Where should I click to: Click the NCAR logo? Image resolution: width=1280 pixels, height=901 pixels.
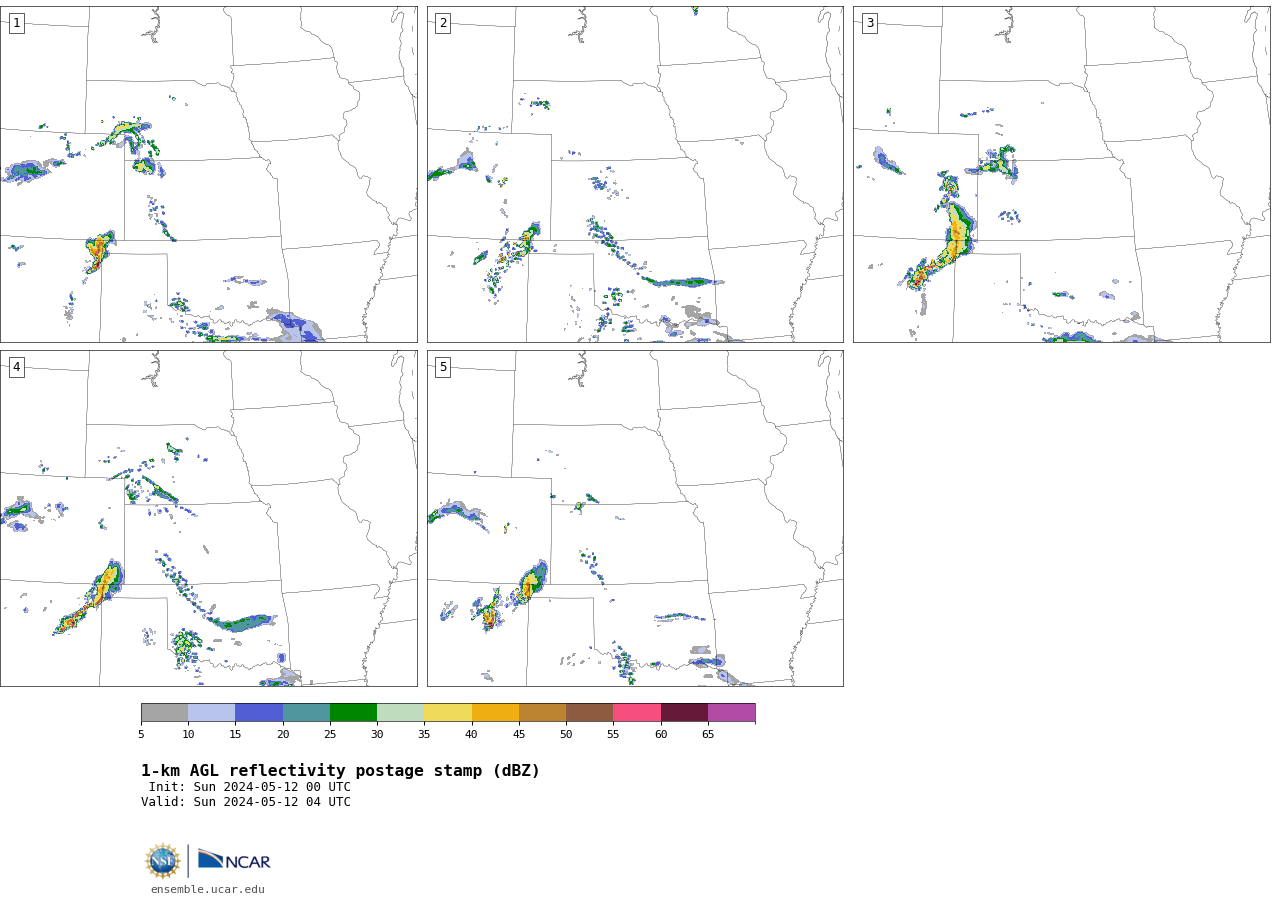(x=234, y=860)
